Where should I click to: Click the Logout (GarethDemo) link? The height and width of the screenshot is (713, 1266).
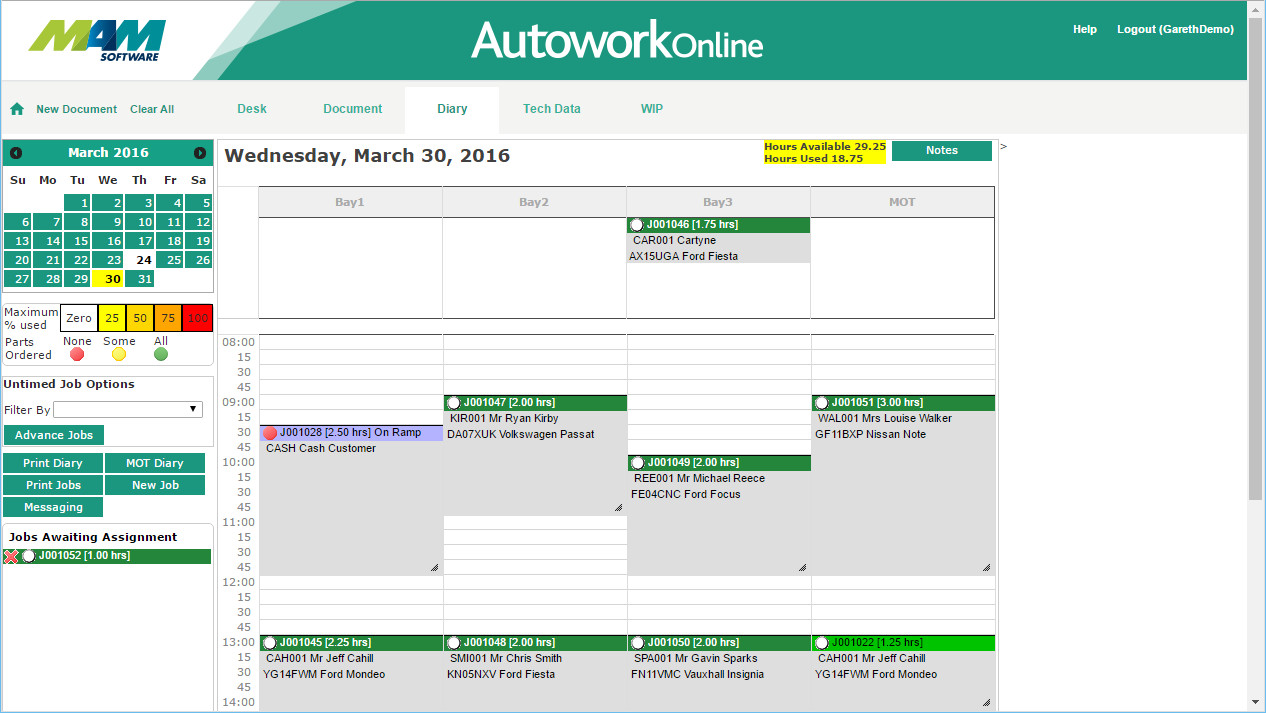[x=1175, y=30]
